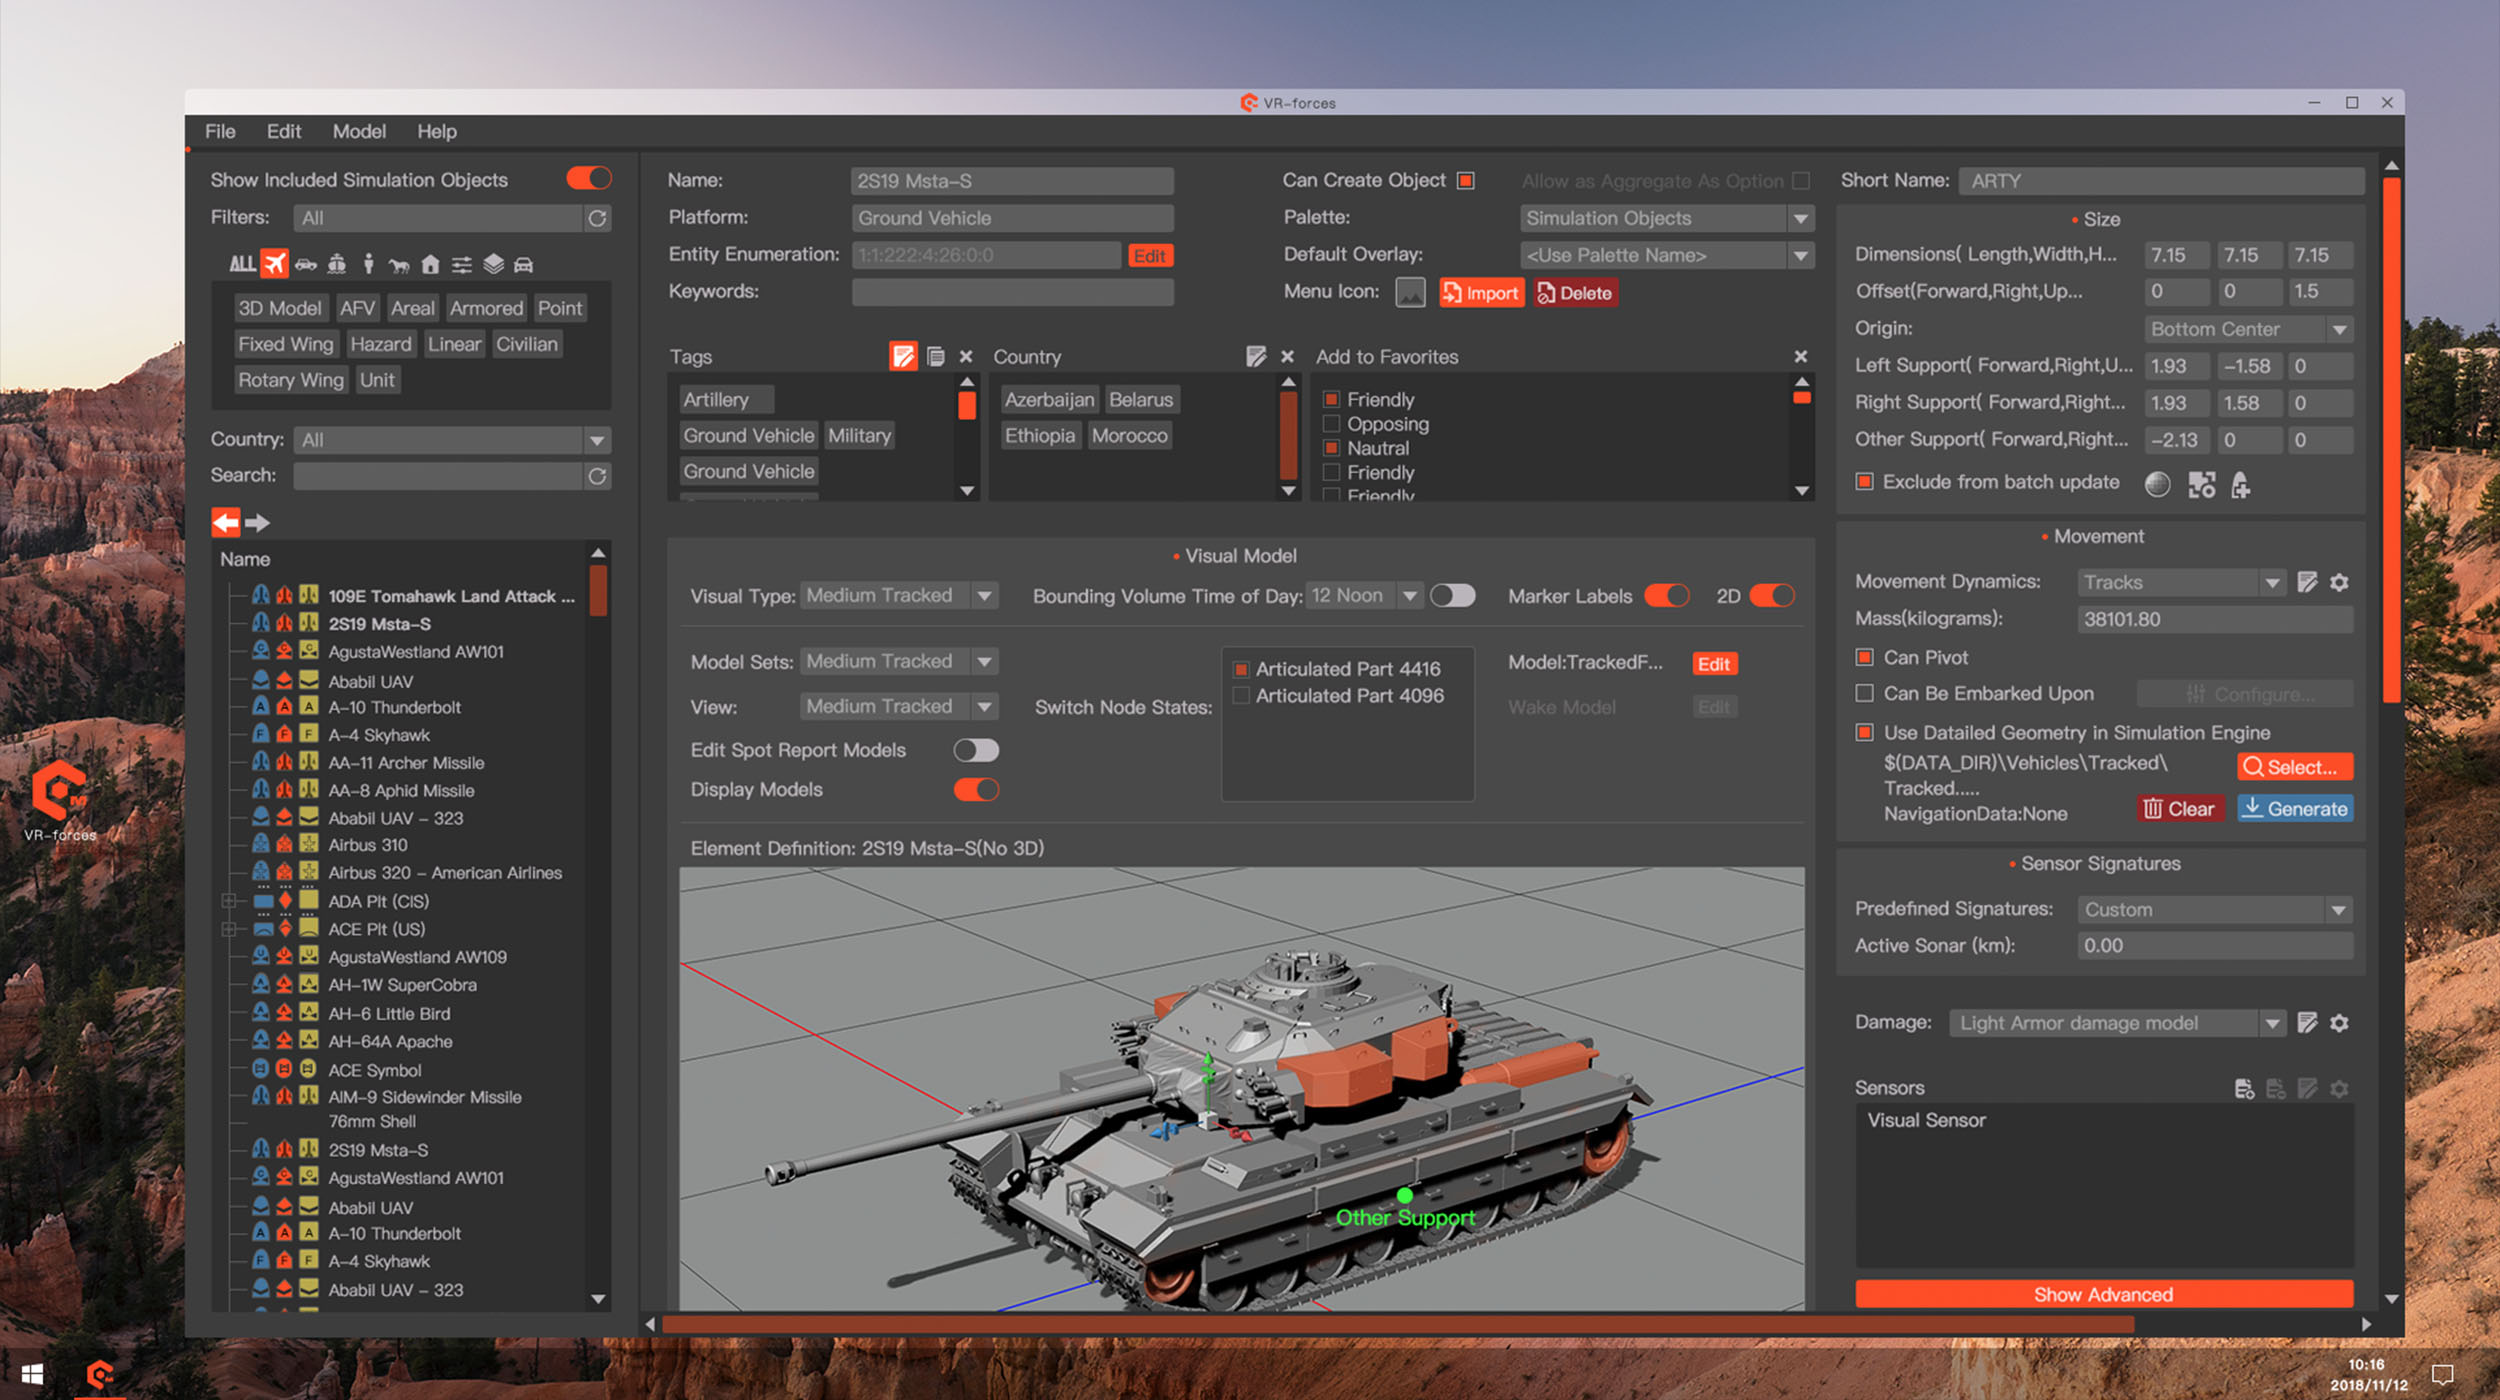The width and height of the screenshot is (2500, 1400).
Task: Refresh the Search field
Action: pos(597,476)
